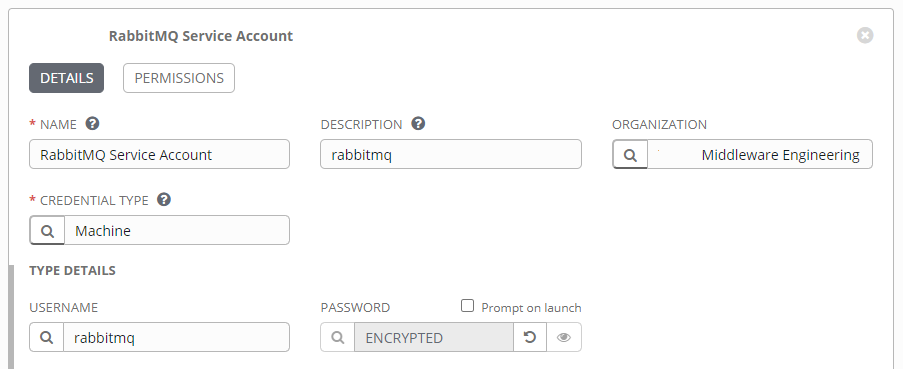903x369 pixels.
Task: Show the password using the eye icon
Action: (x=564, y=337)
